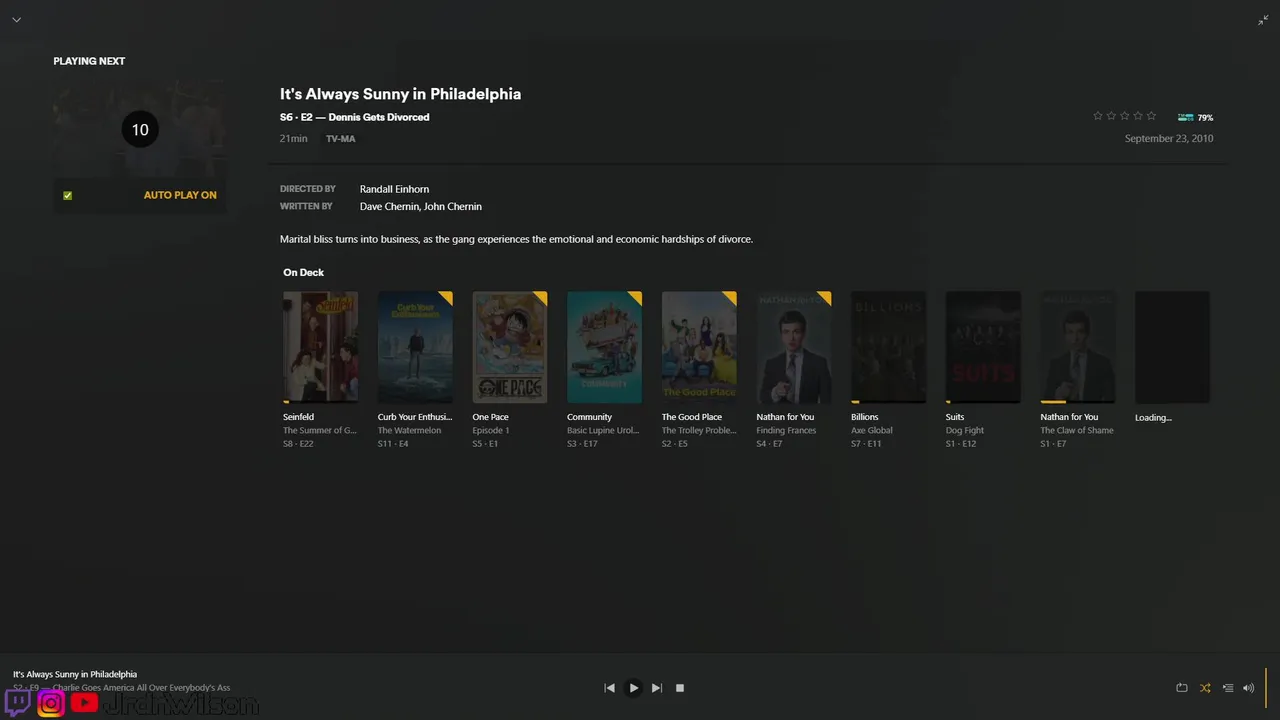Open the Suits poster
1280x720 pixels.
click(x=983, y=347)
